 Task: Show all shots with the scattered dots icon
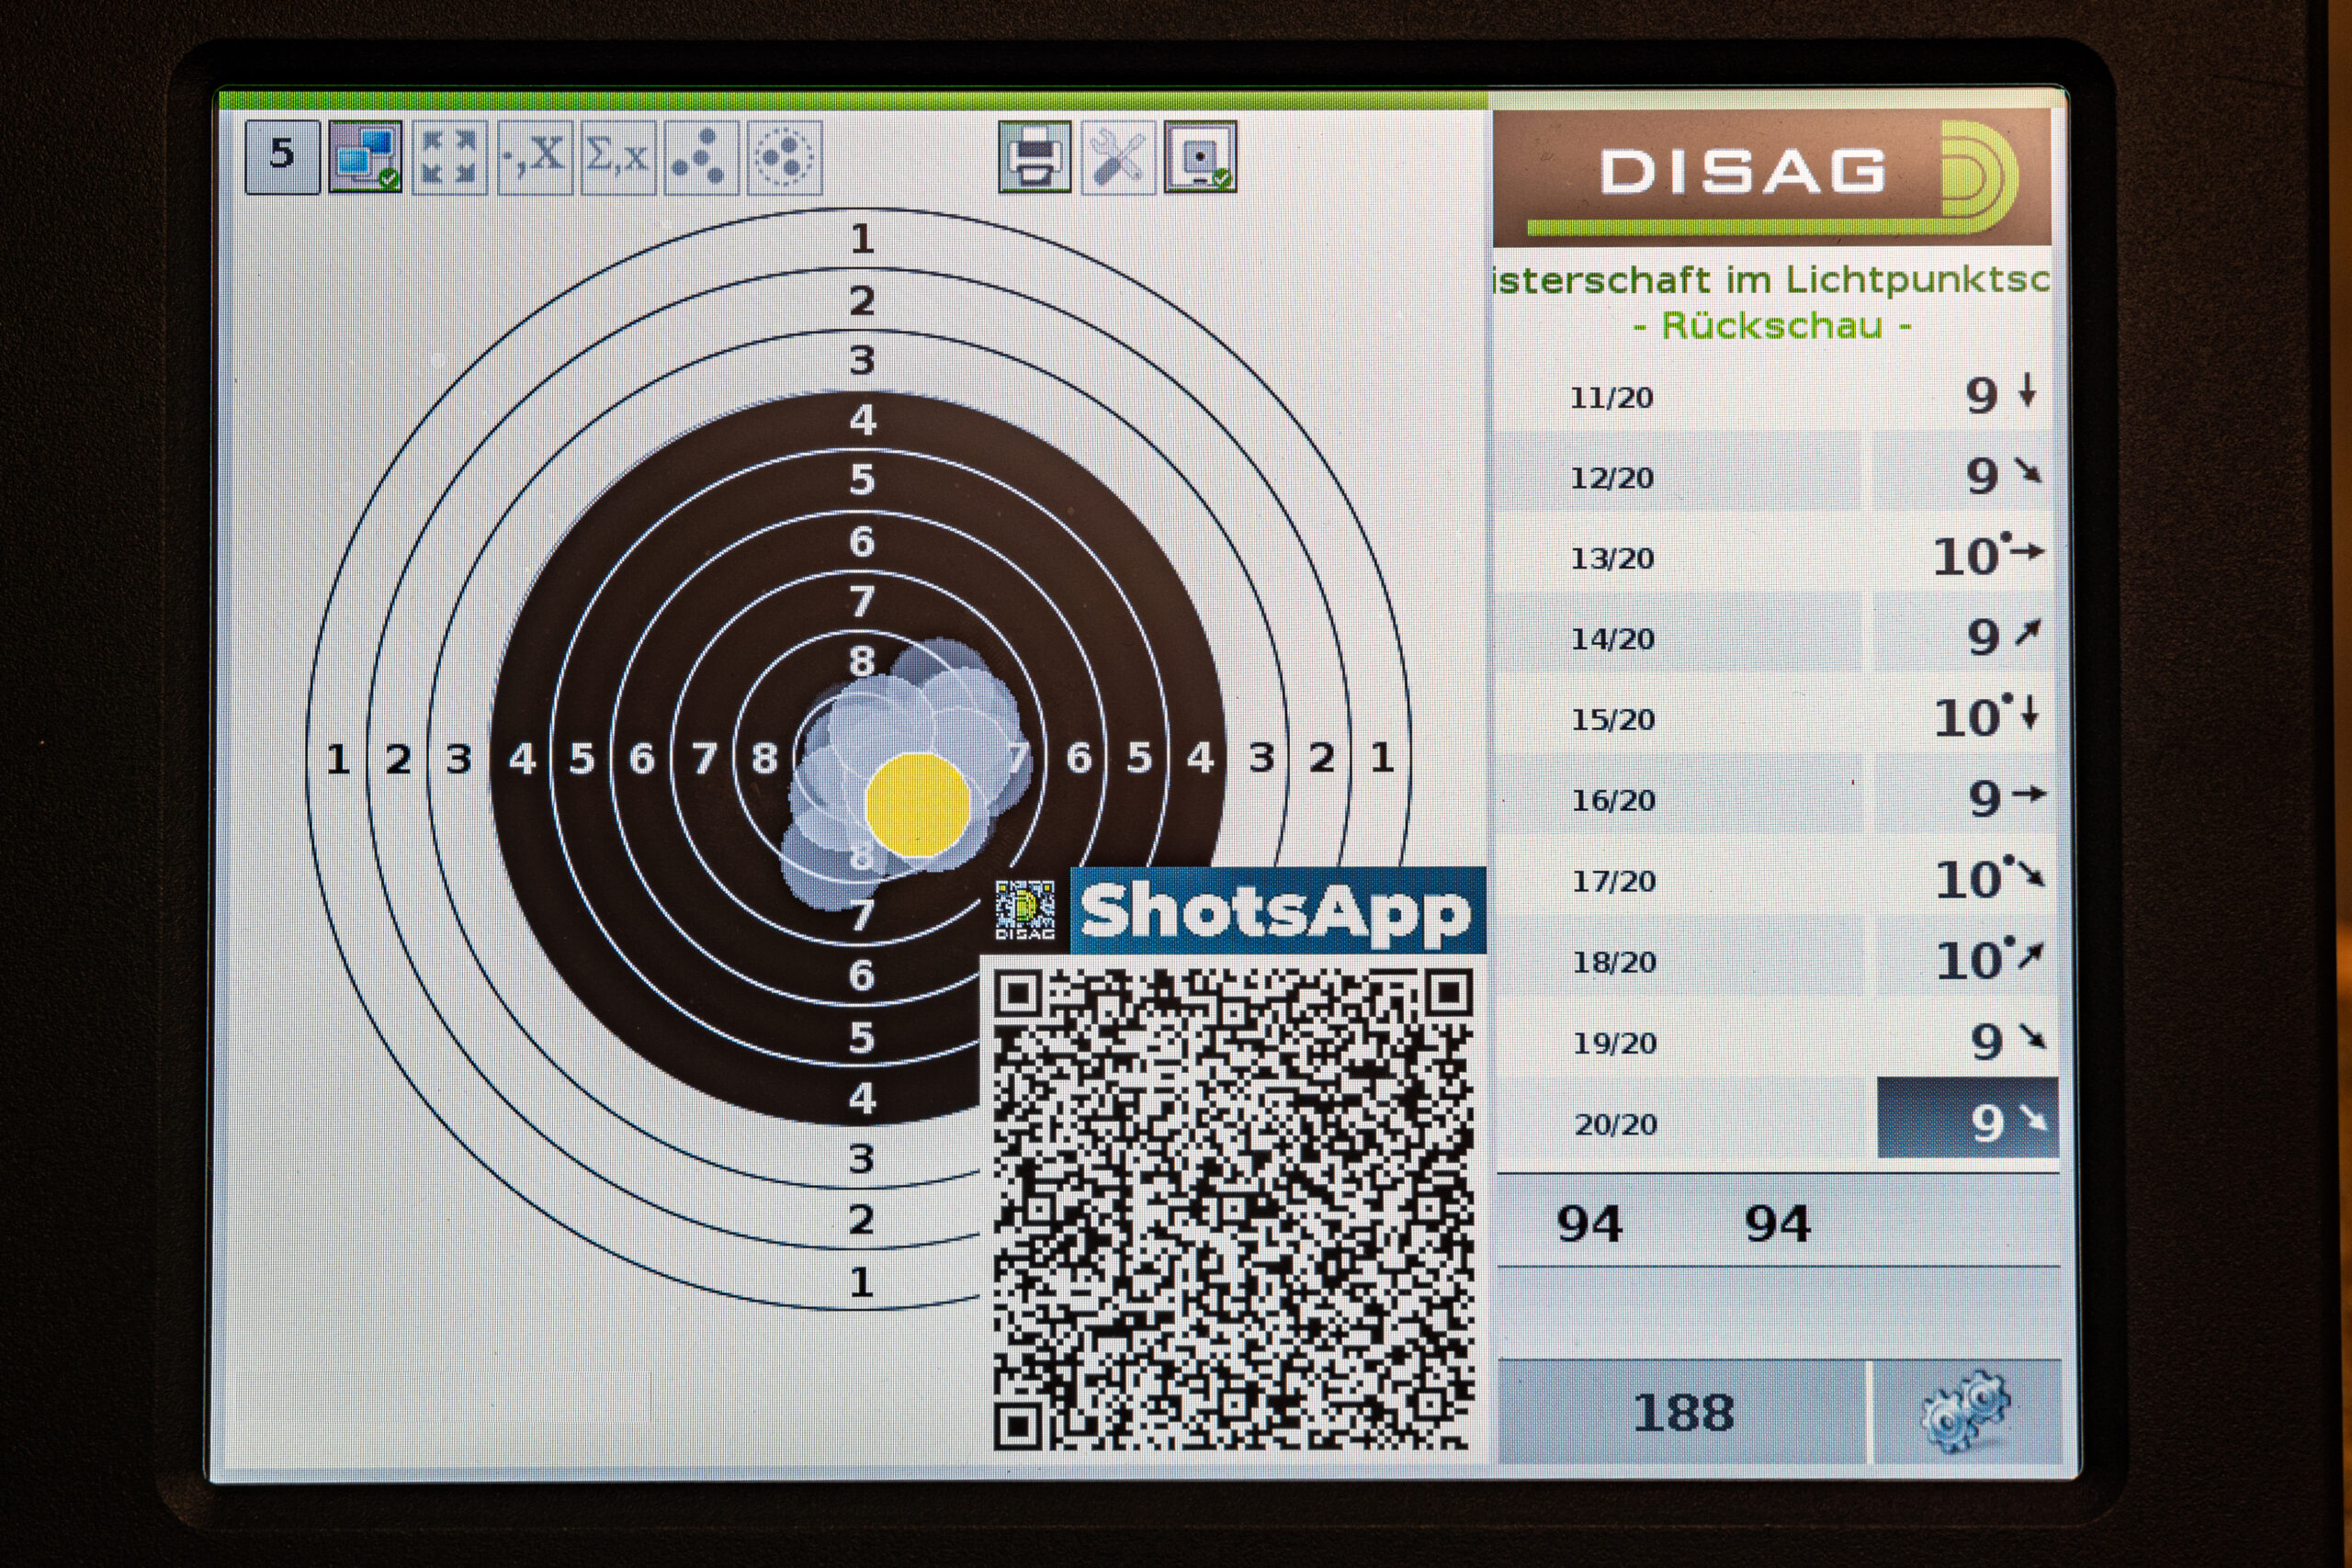(x=701, y=157)
